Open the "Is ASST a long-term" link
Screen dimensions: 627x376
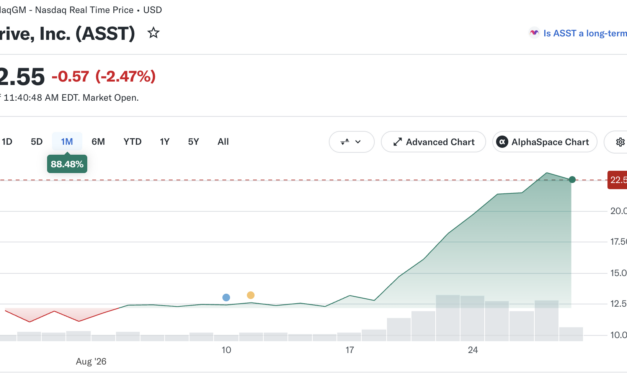585,33
